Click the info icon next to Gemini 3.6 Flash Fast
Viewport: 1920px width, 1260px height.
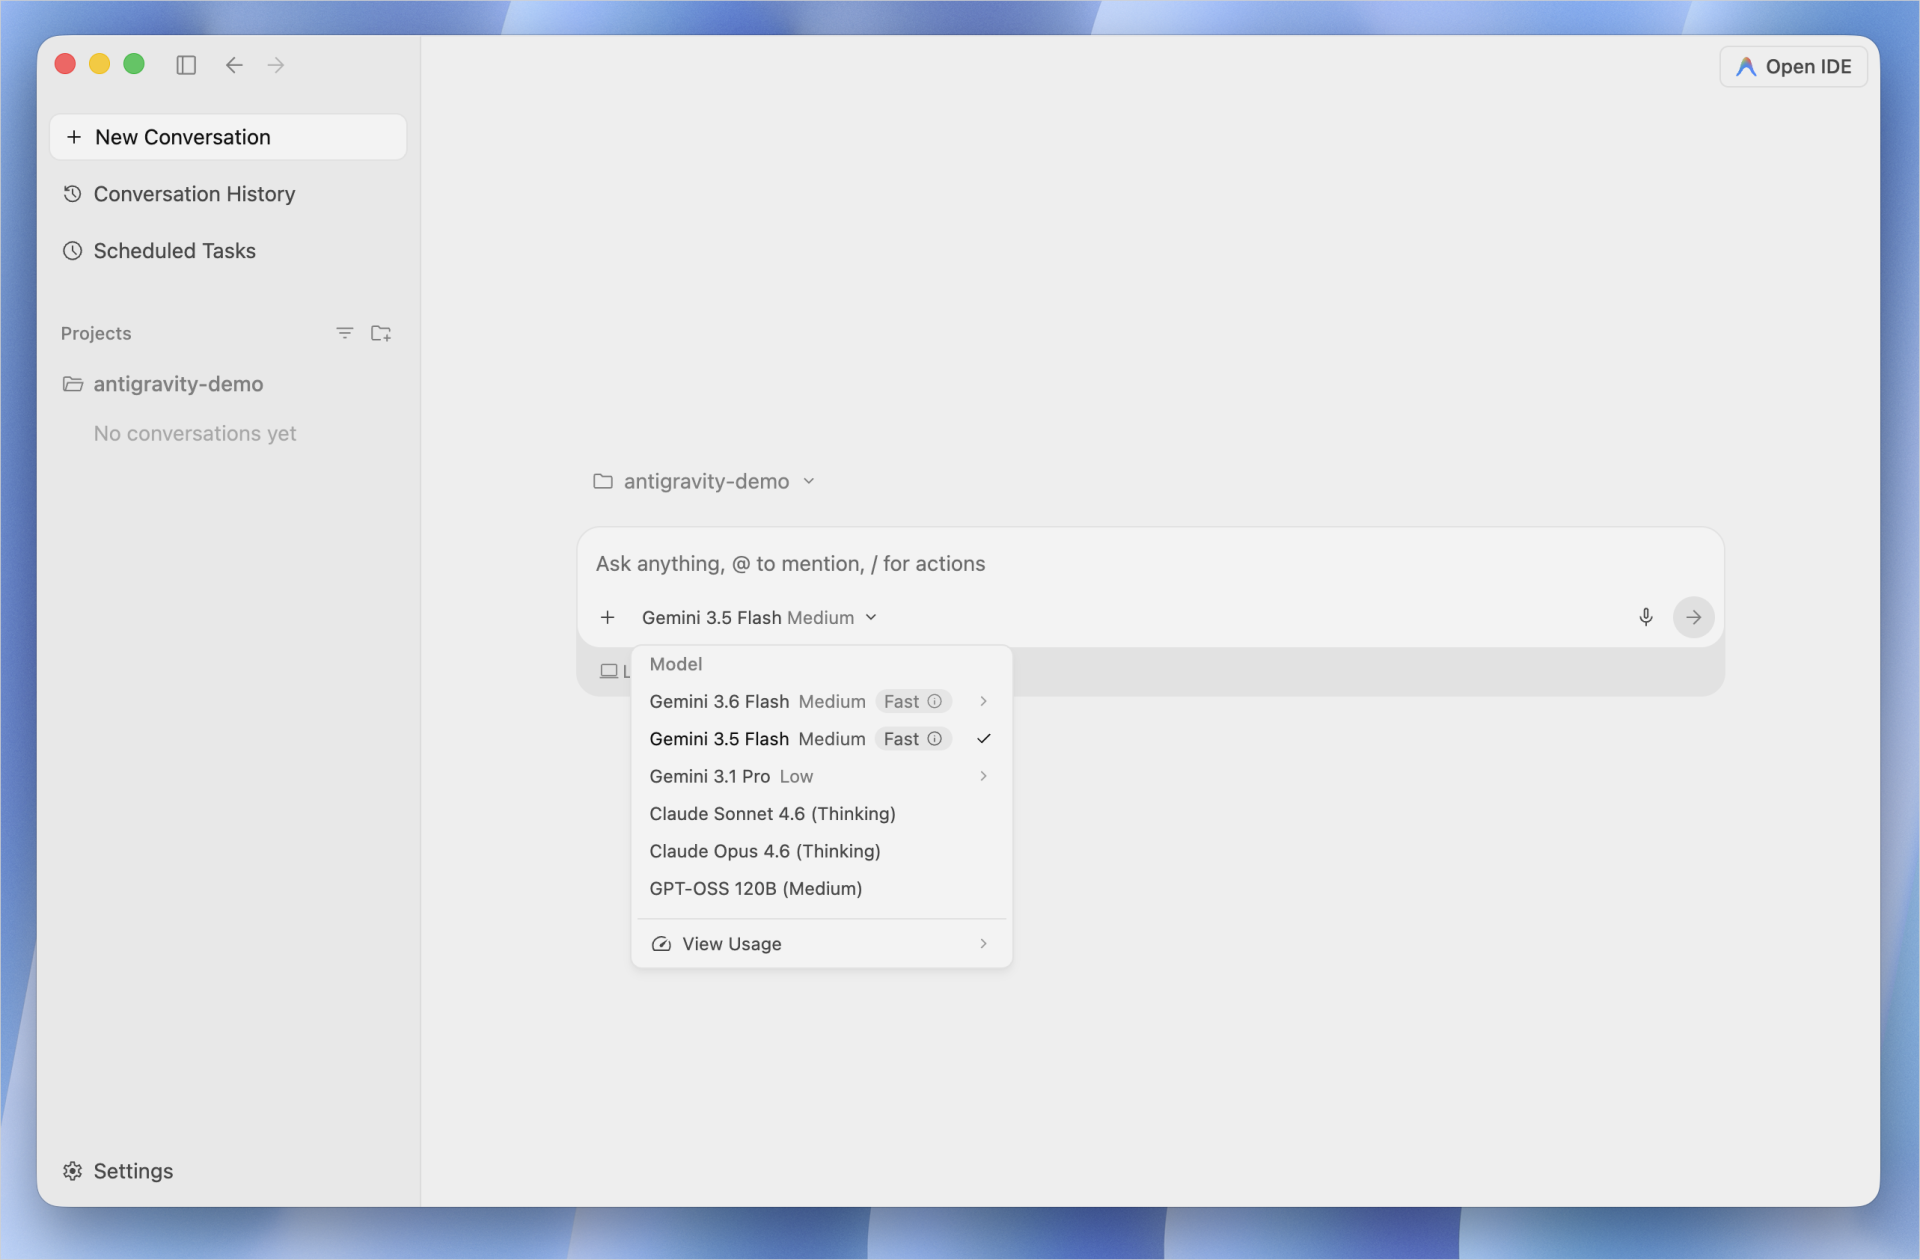click(935, 701)
